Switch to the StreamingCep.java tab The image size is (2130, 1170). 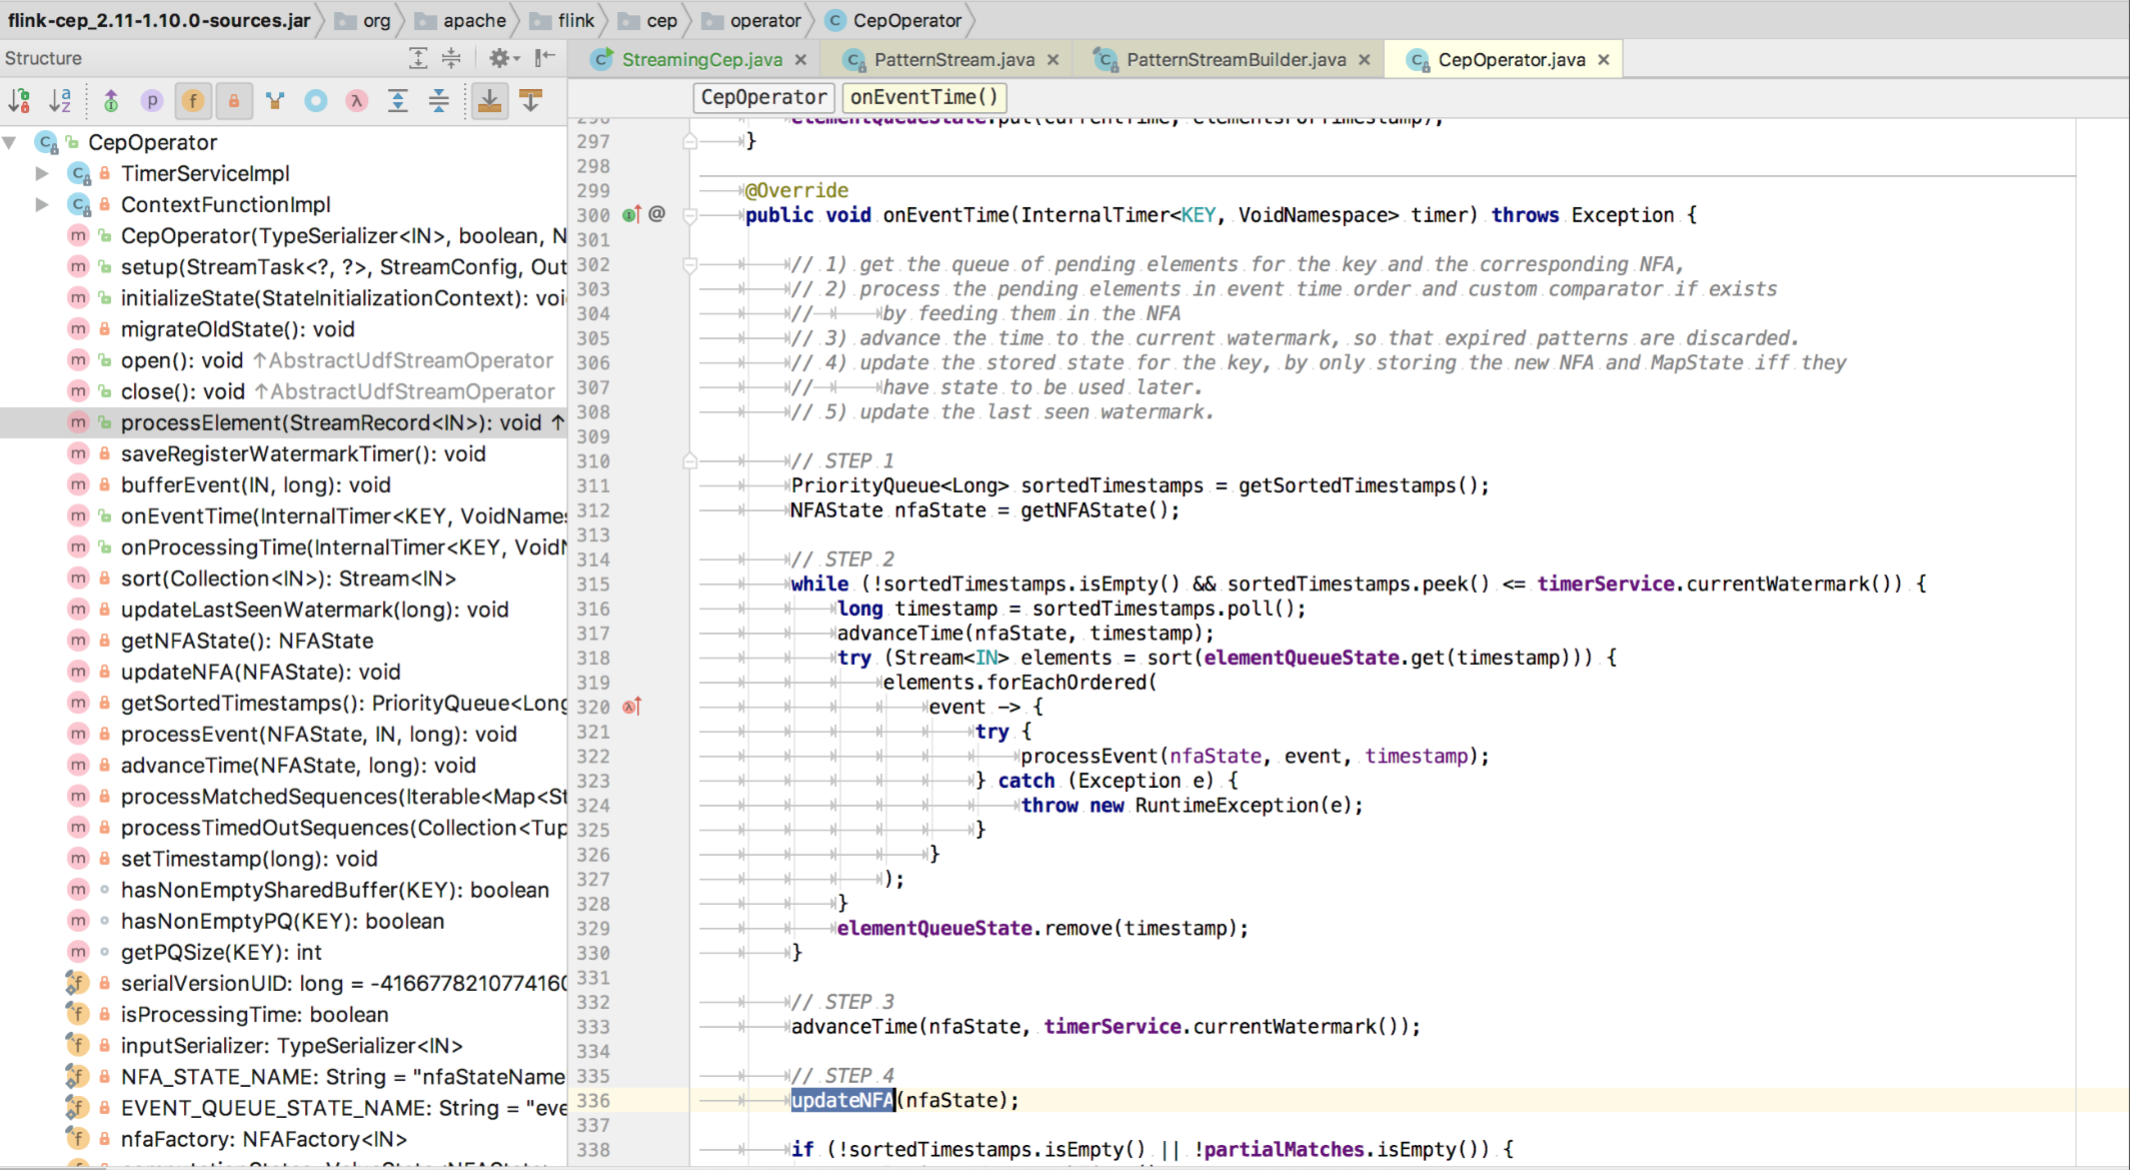coord(701,60)
